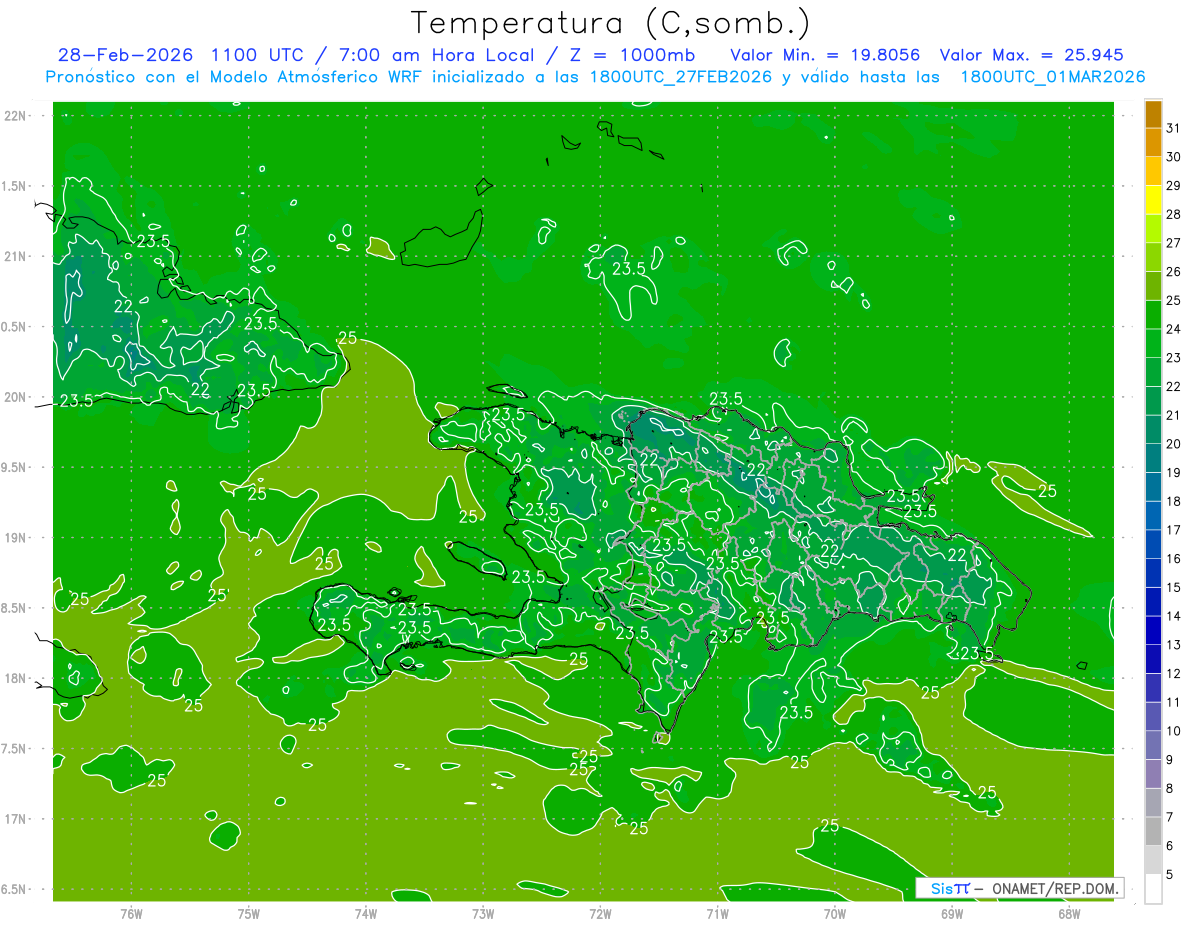Click the color scale segment between 24 and 25

coord(1153,314)
